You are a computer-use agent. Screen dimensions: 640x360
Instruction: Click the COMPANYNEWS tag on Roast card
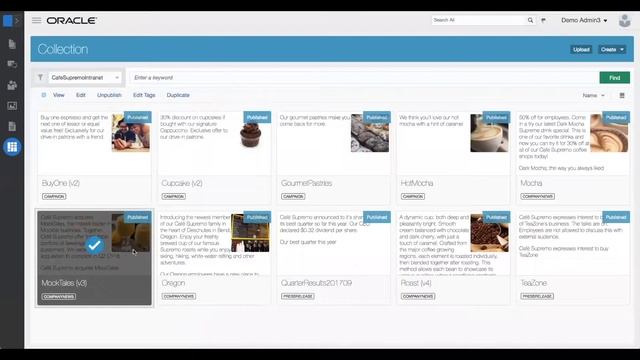point(418,296)
